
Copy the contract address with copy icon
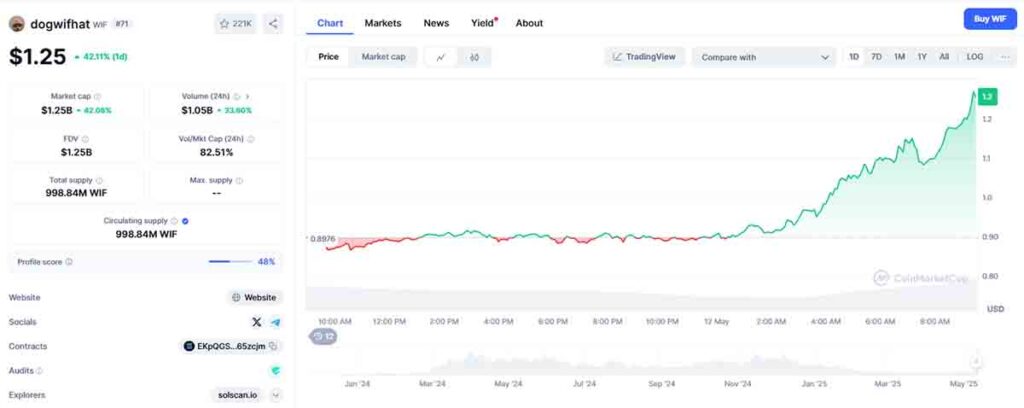[x=273, y=347]
